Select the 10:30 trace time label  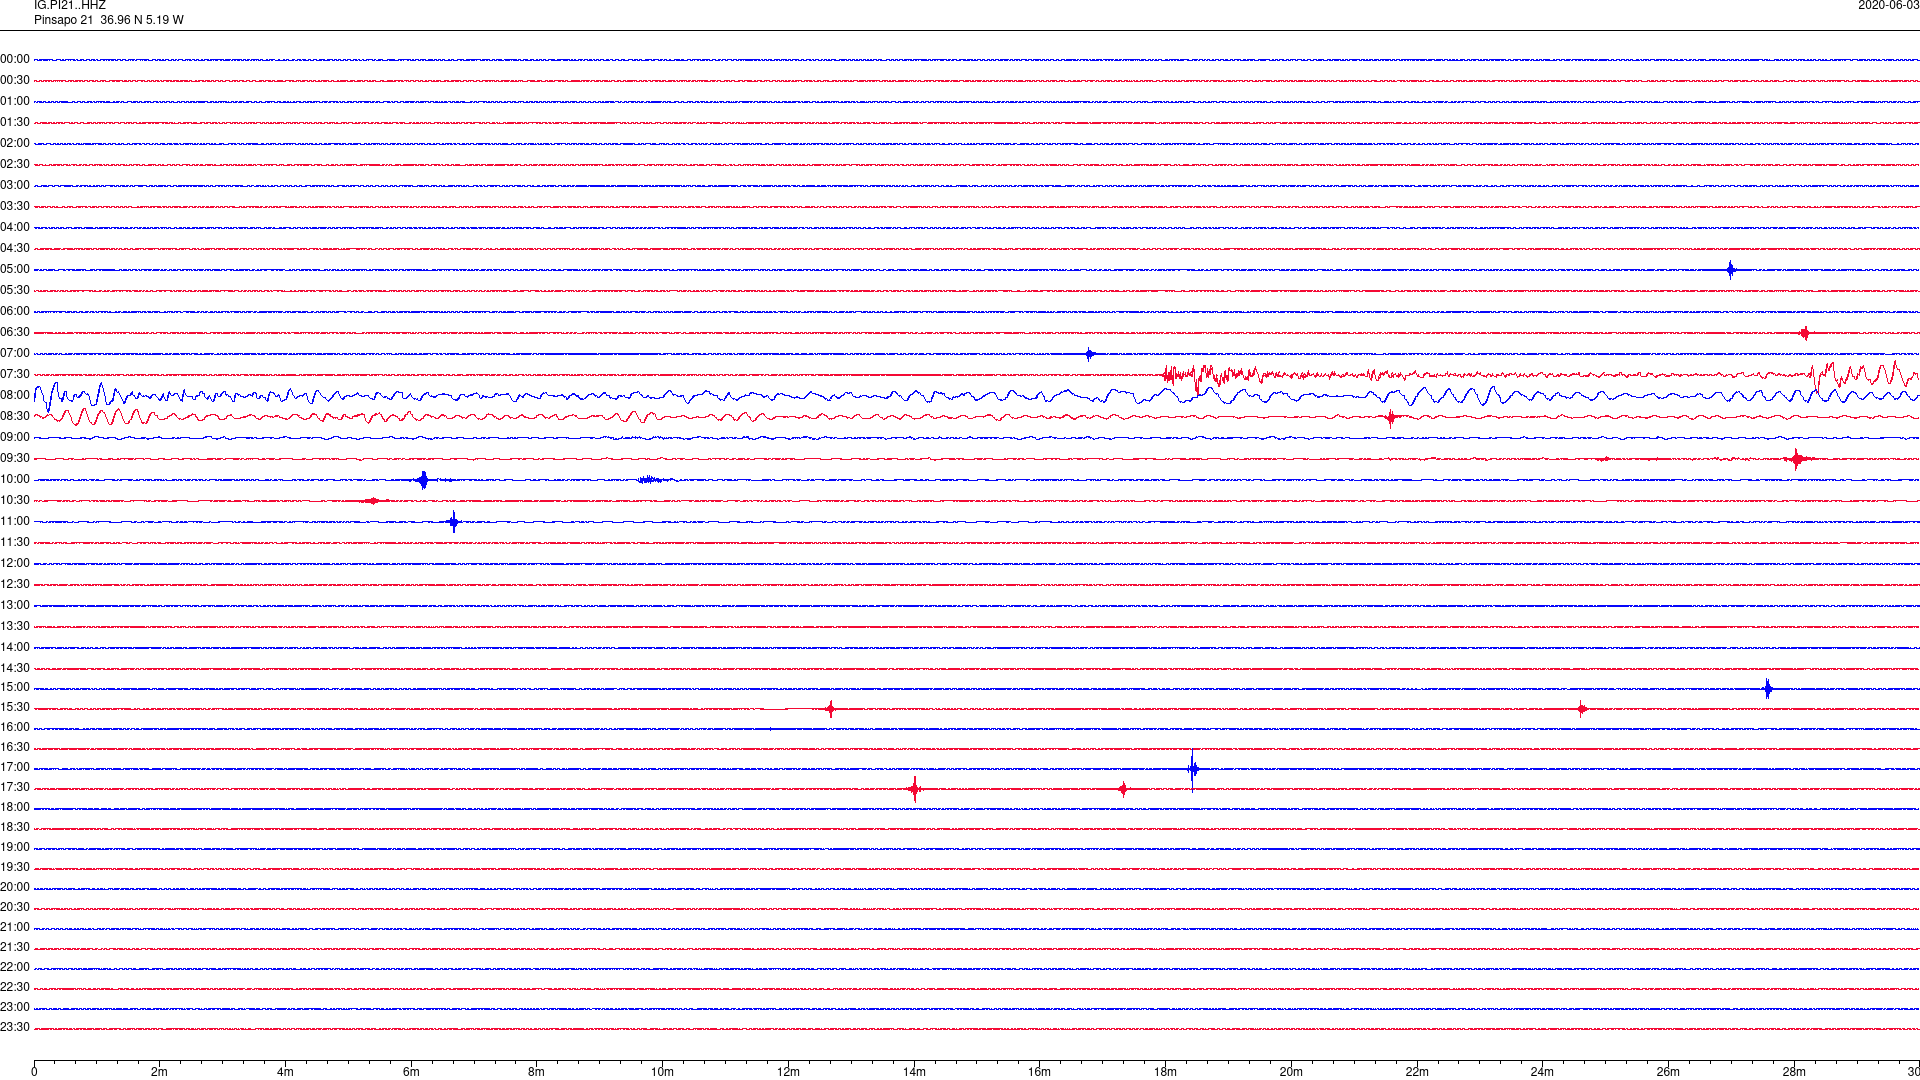click(15, 500)
